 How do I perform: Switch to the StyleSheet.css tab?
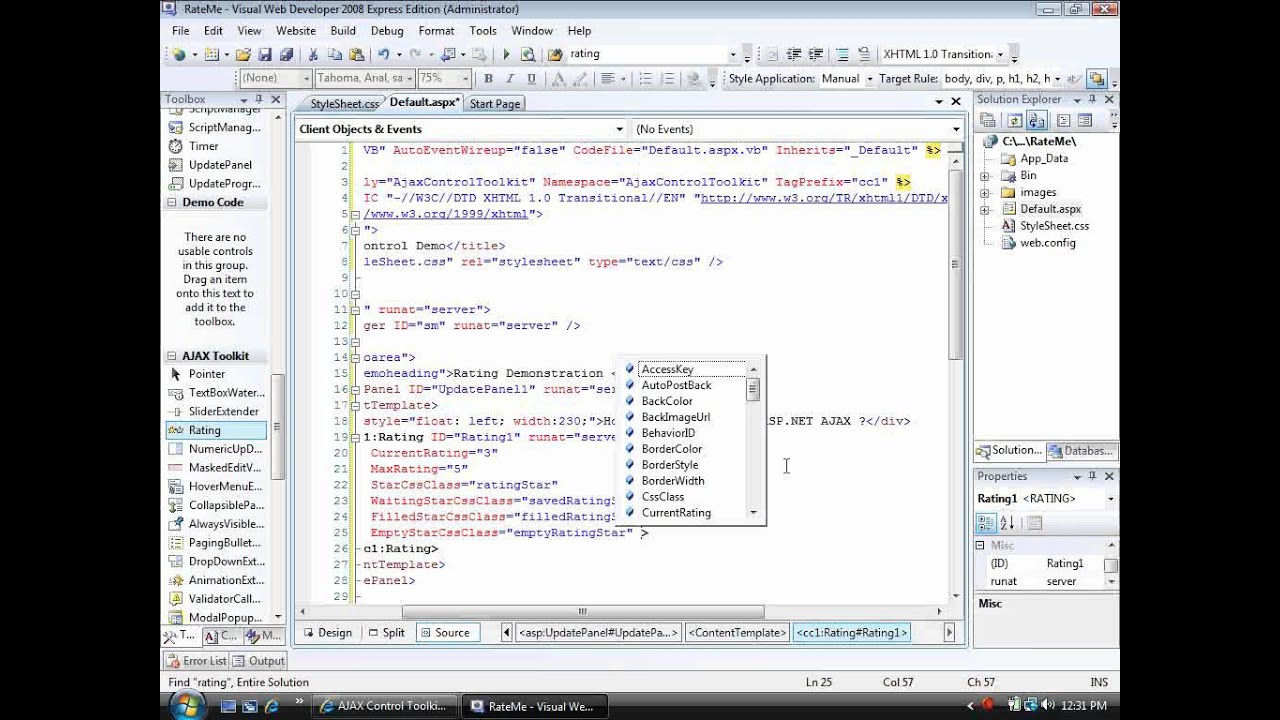pos(344,103)
